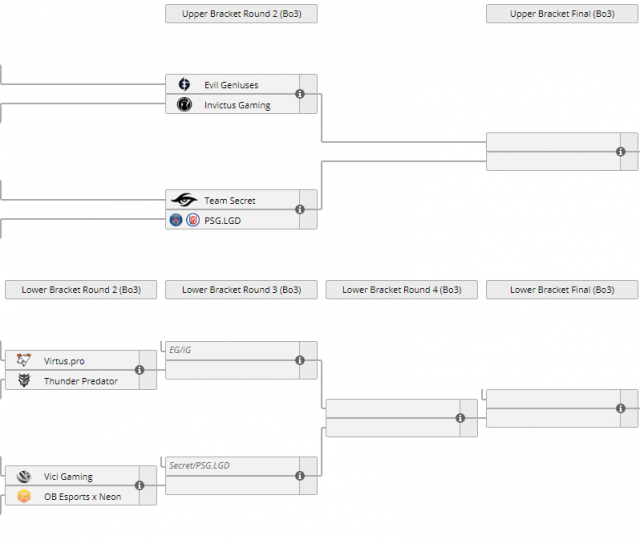Select the Evil Geniuses team name
The height and width of the screenshot is (540, 640).
pyautogui.click(x=231, y=85)
